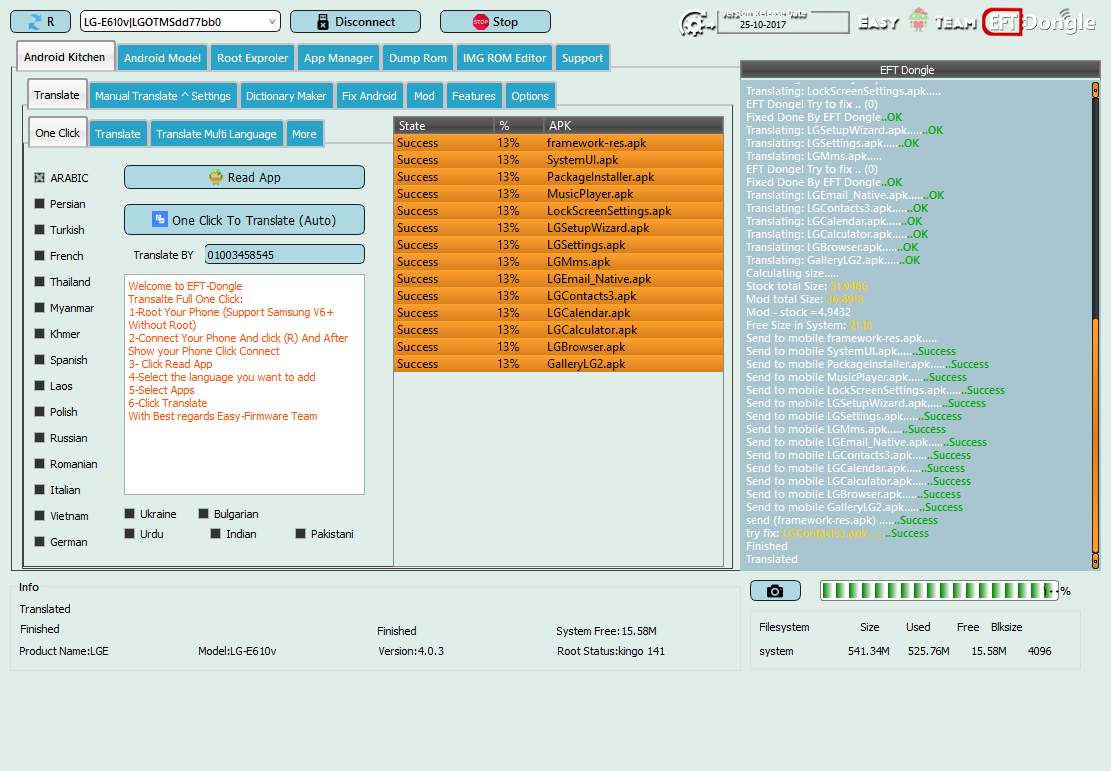
Task: Click the APK column header
Action: click(x=633, y=125)
